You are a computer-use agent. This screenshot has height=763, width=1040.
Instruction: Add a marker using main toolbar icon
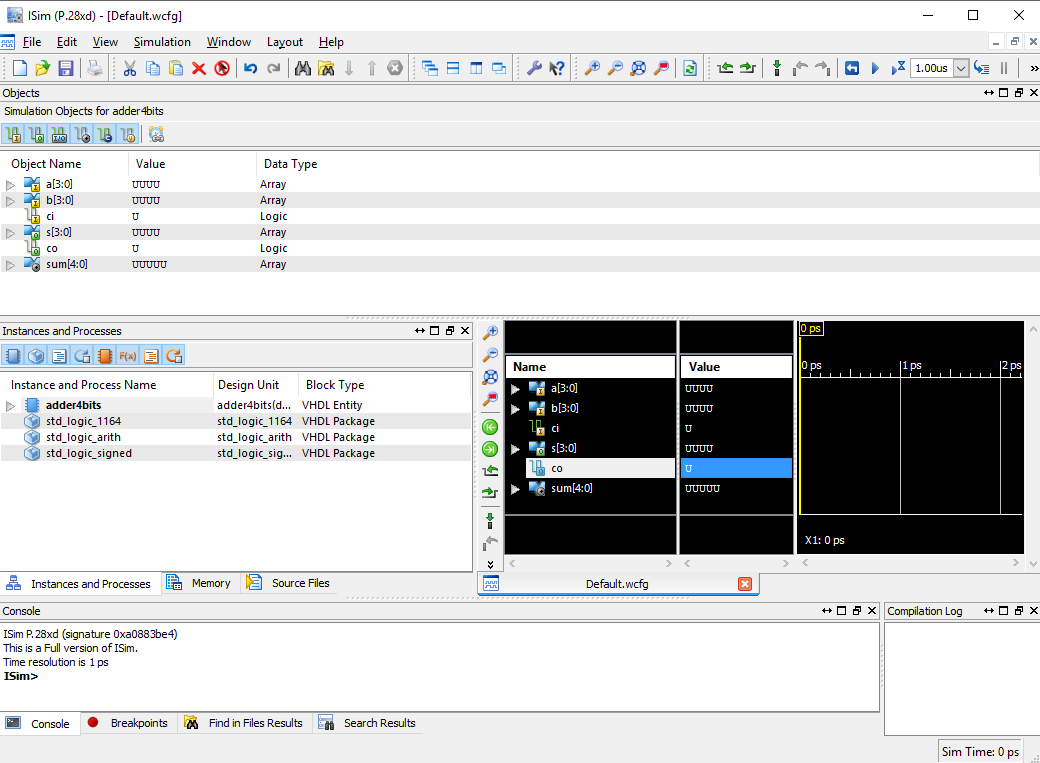pos(777,68)
